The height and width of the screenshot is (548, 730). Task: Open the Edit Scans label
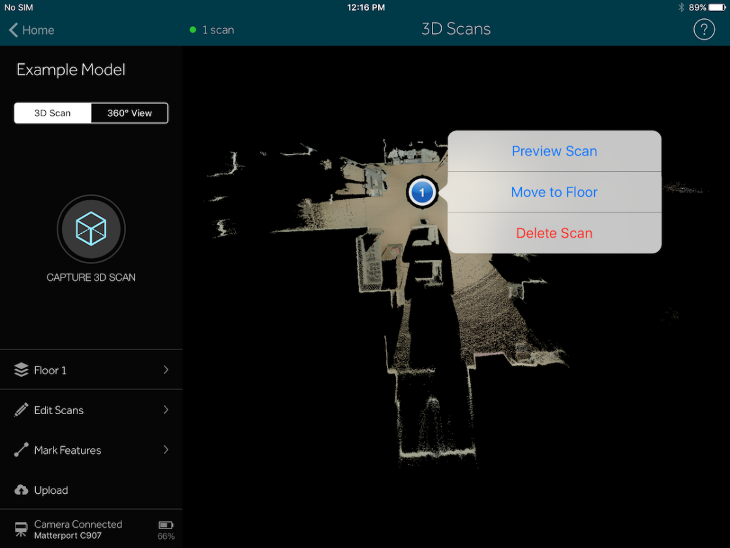point(59,410)
